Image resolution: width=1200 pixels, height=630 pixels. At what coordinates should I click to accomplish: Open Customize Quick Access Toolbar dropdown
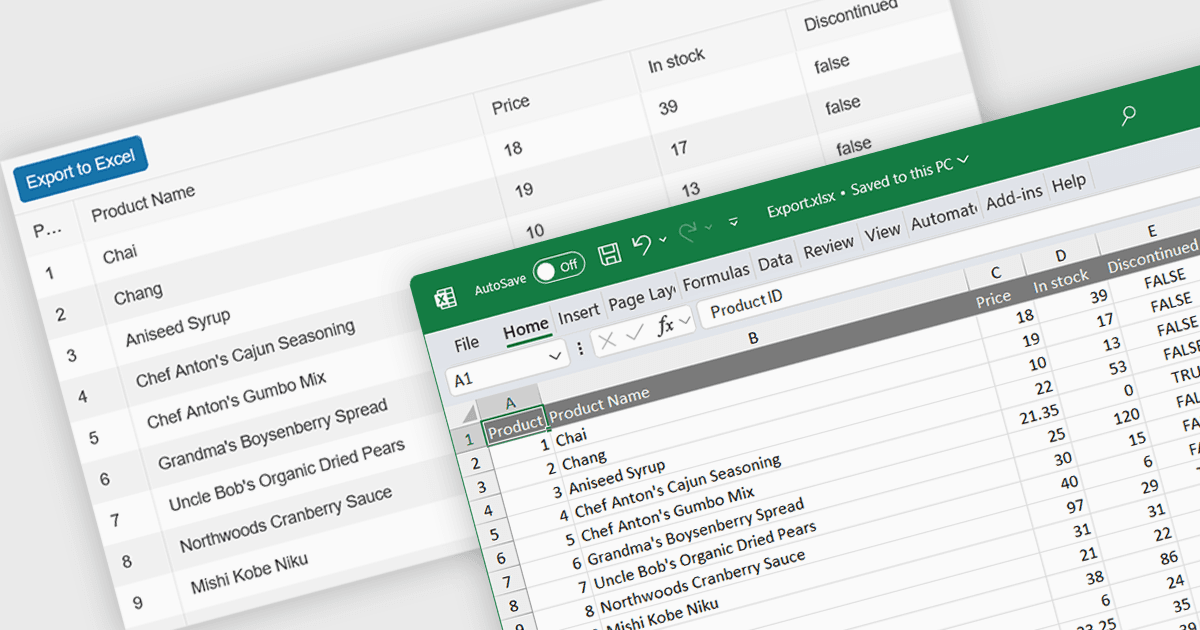click(x=734, y=221)
